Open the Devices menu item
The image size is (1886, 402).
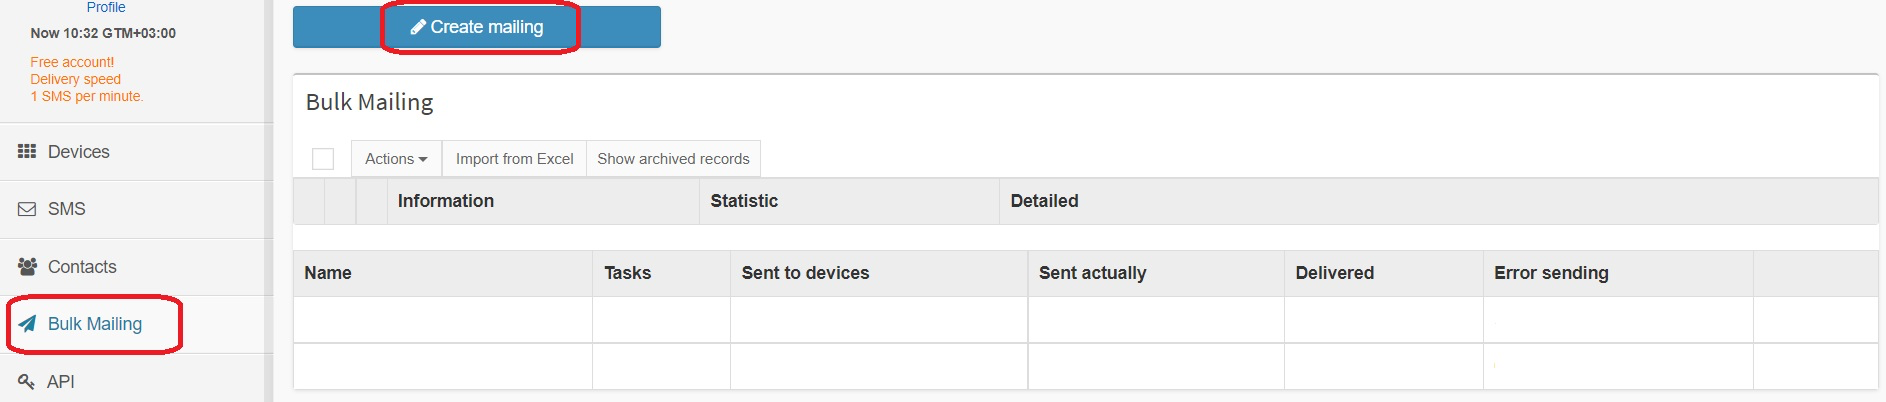click(x=78, y=152)
